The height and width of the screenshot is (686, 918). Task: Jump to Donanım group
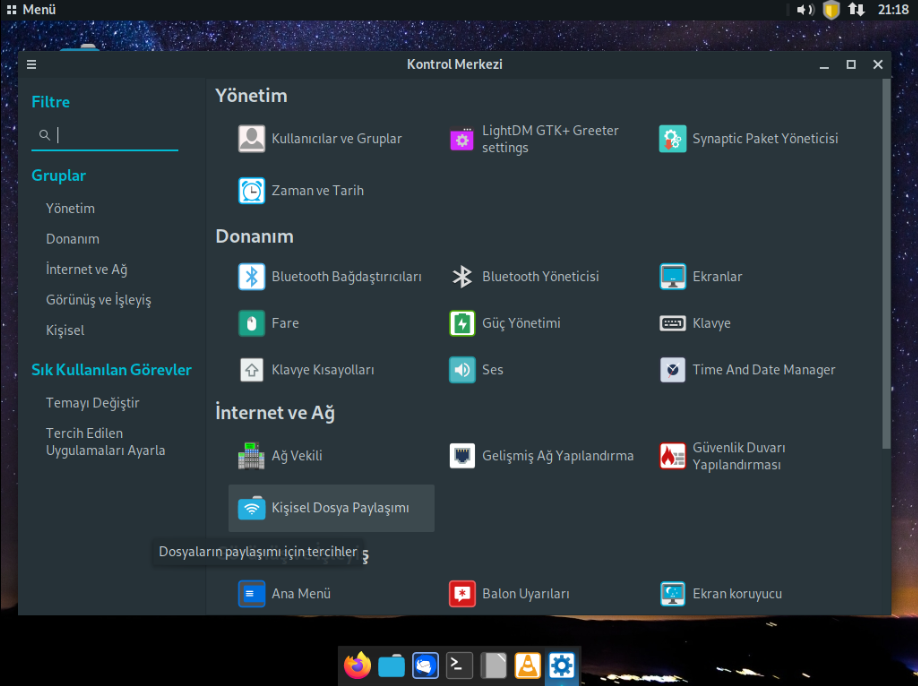pos(73,239)
